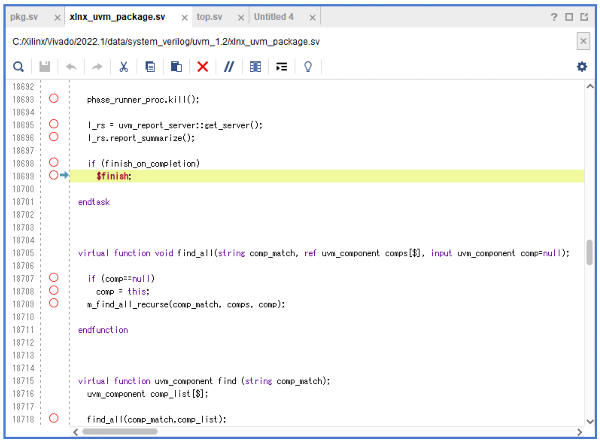Click the Cut scissors icon

[x=124, y=67]
